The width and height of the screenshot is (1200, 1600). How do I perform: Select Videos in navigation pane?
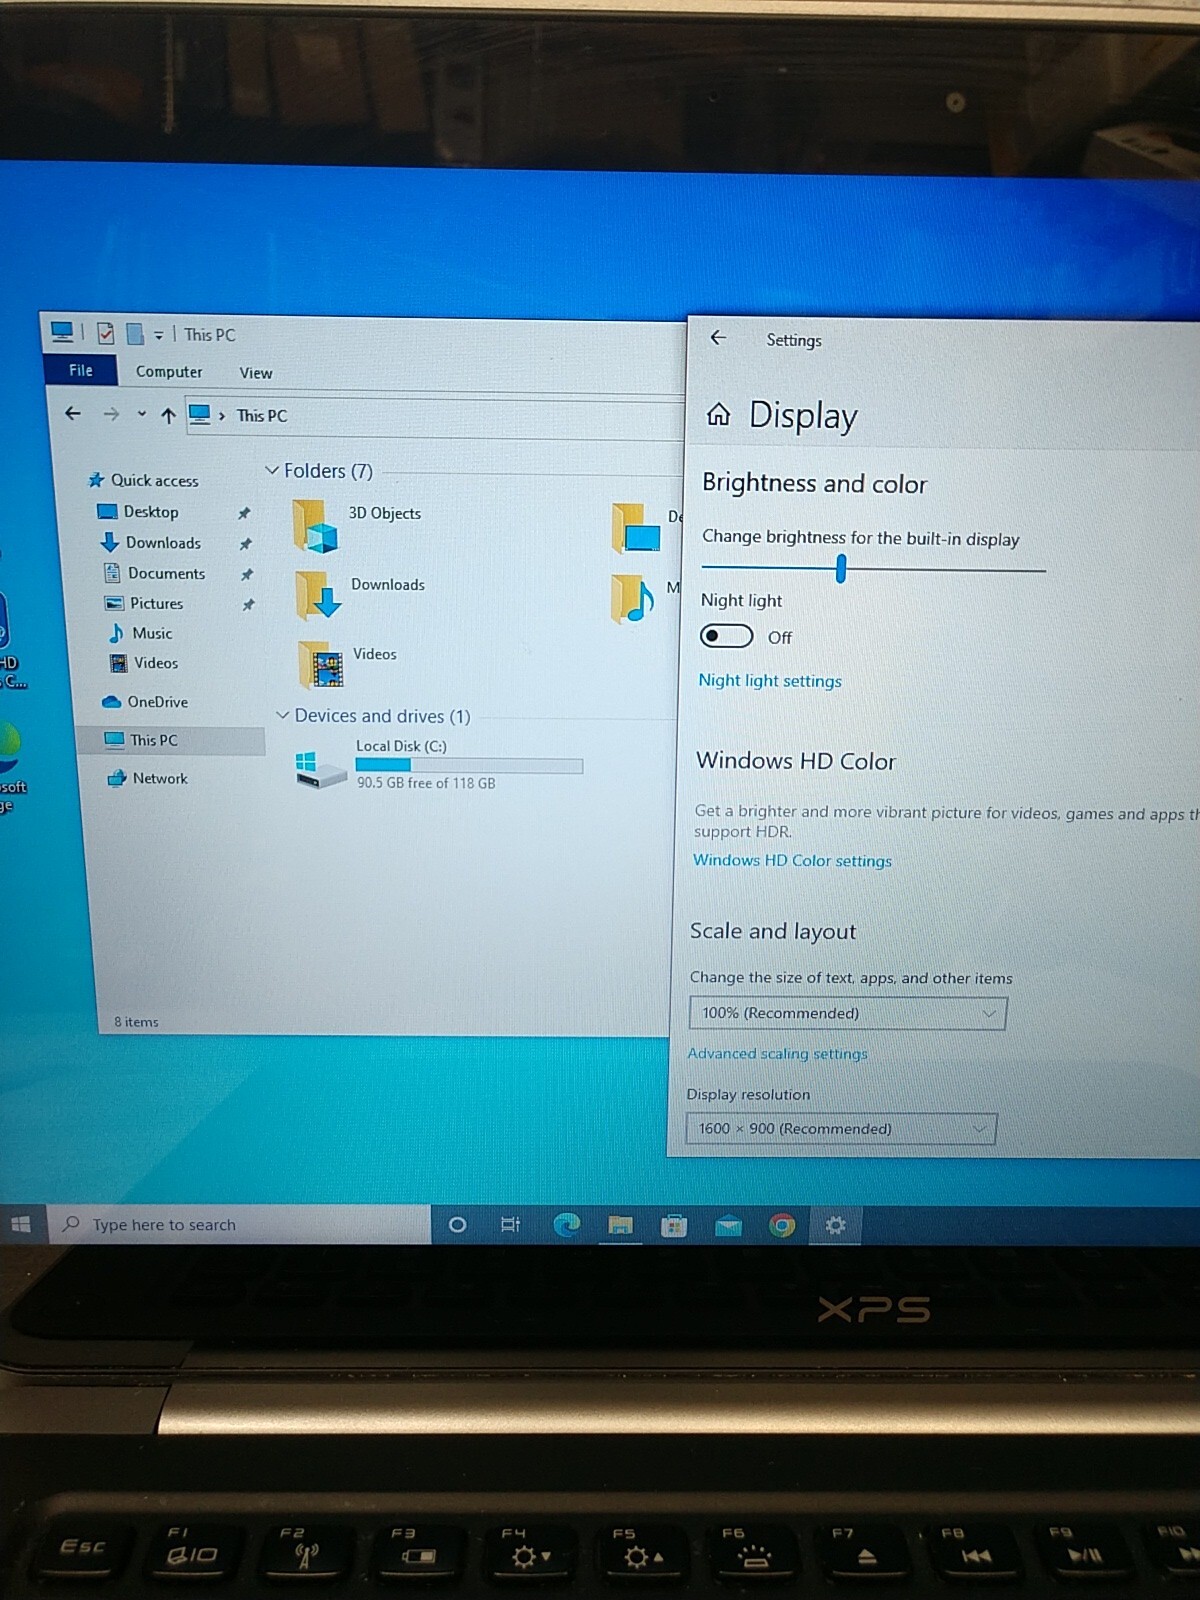click(x=144, y=663)
